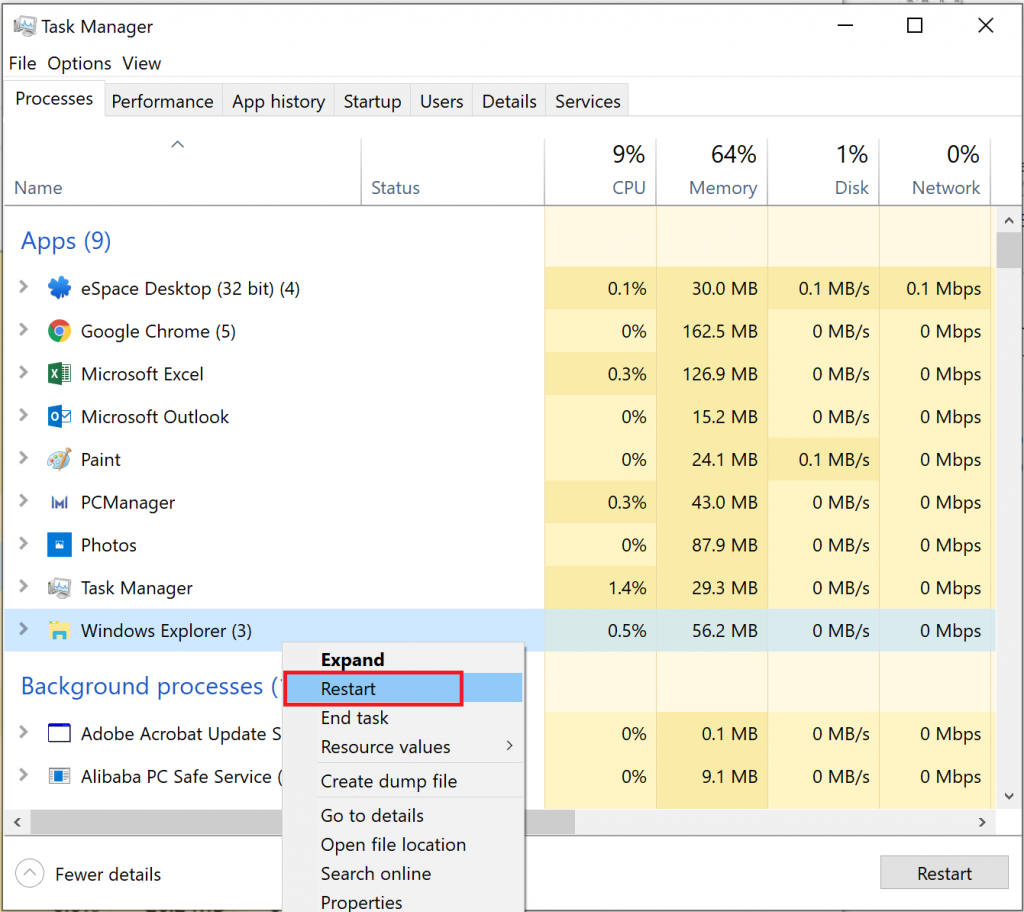The width and height of the screenshot is (1024, 912).
Task: Click the Paint app icon
Action: (59, 459)
